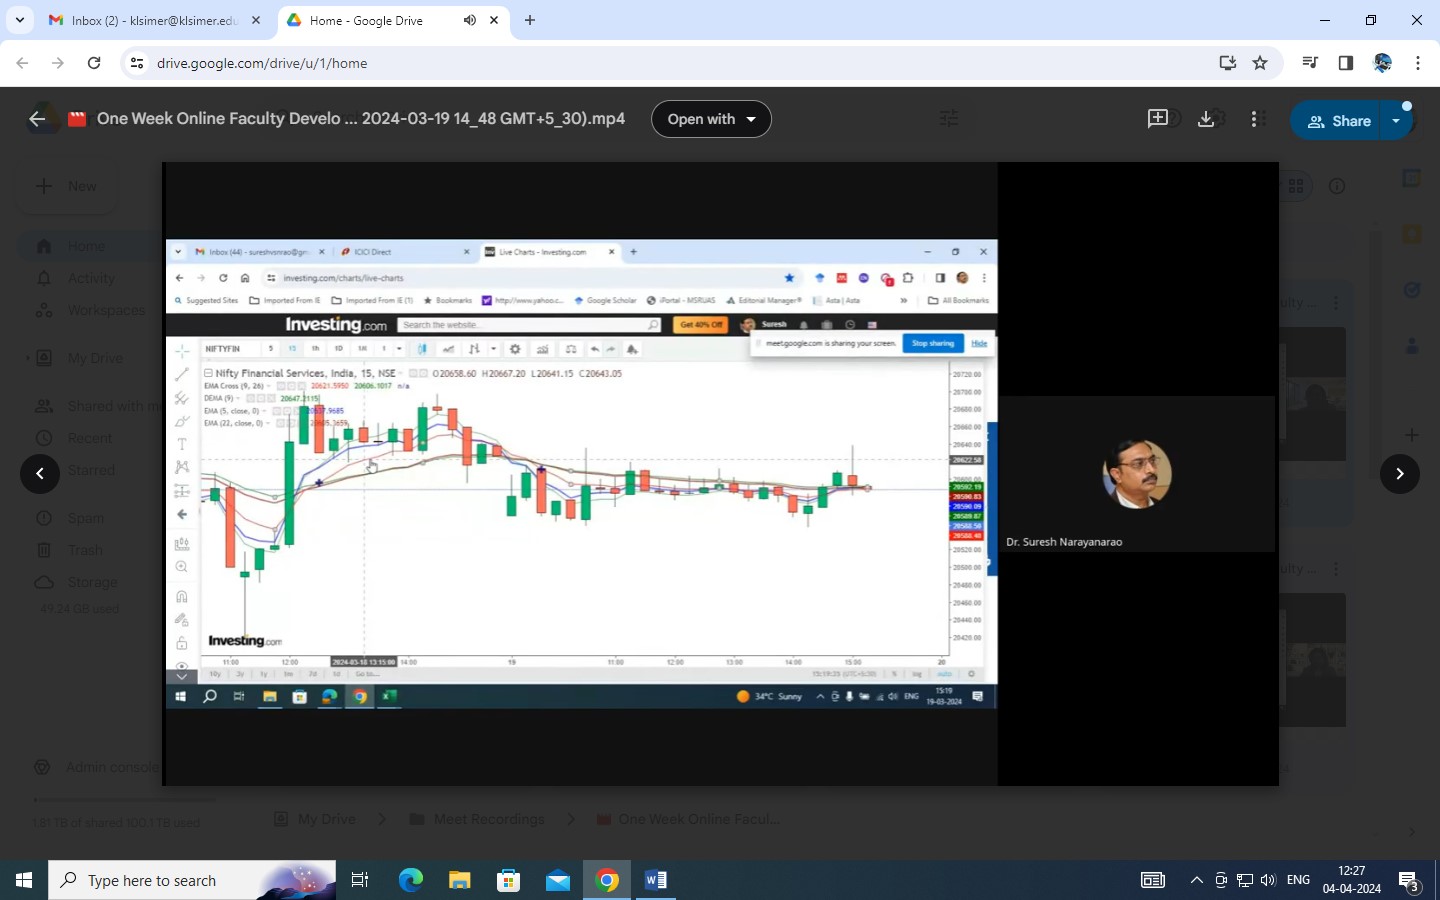Screen dimensions: 1440x900
Task: Click the Share button
Action: (1339, 121)
